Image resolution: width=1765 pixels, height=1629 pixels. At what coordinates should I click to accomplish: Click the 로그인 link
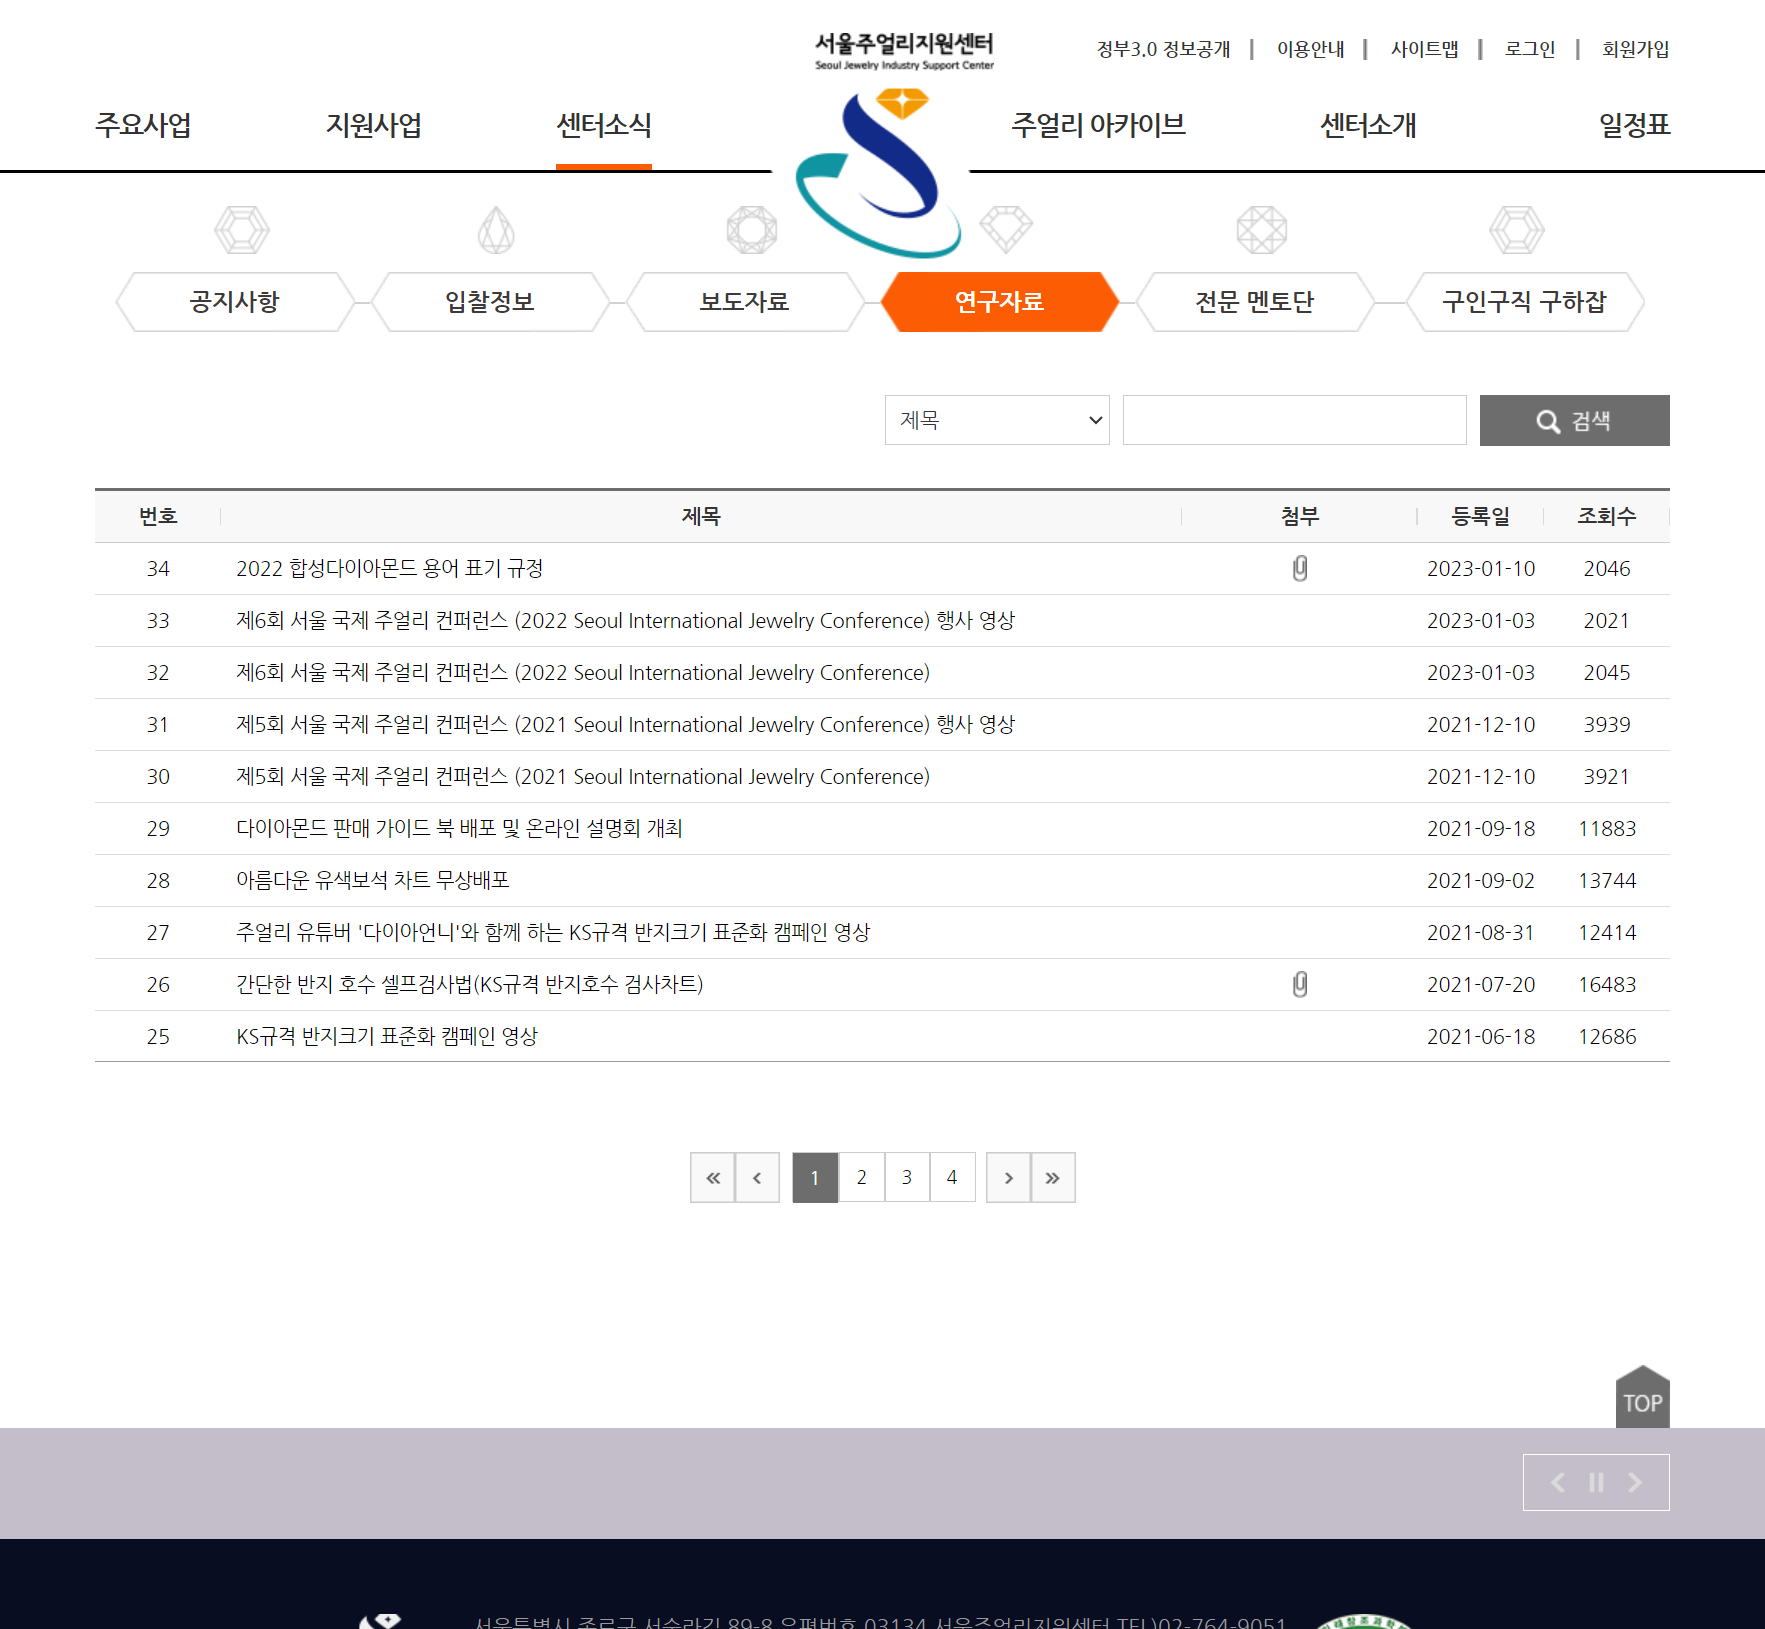click(x=1529, y=49)
